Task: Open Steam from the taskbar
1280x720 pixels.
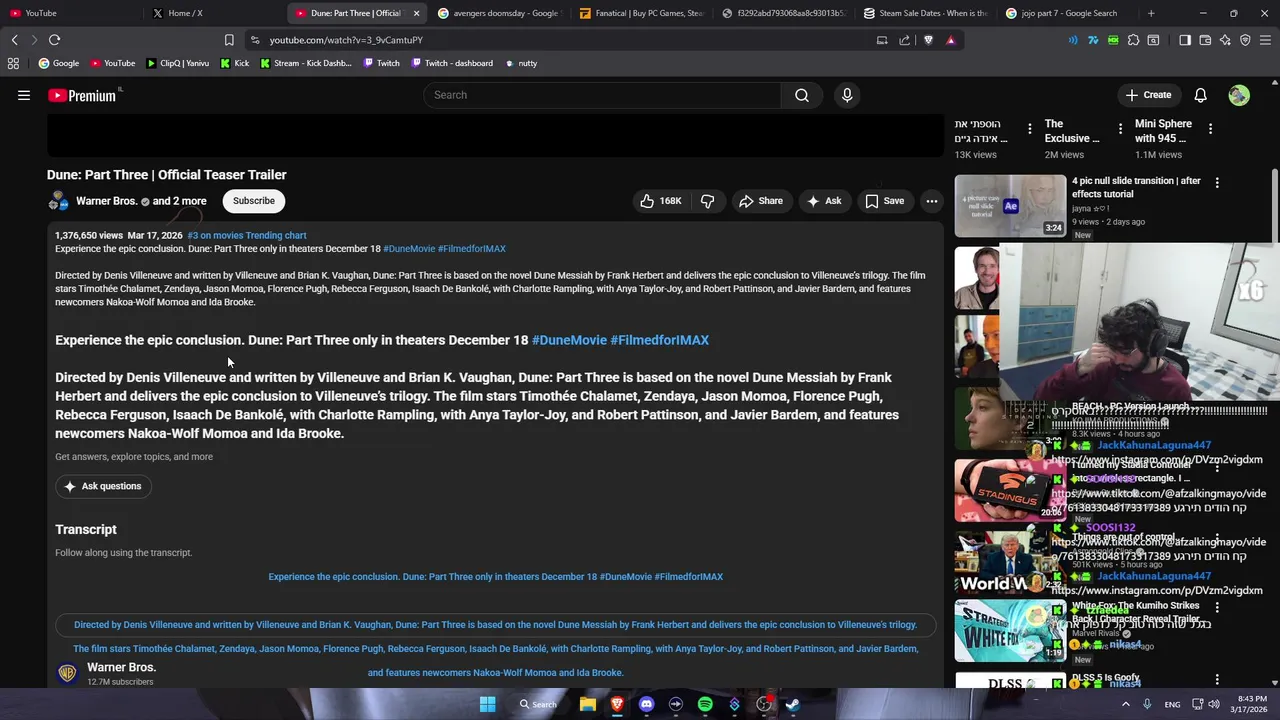Action: (792, 704)
